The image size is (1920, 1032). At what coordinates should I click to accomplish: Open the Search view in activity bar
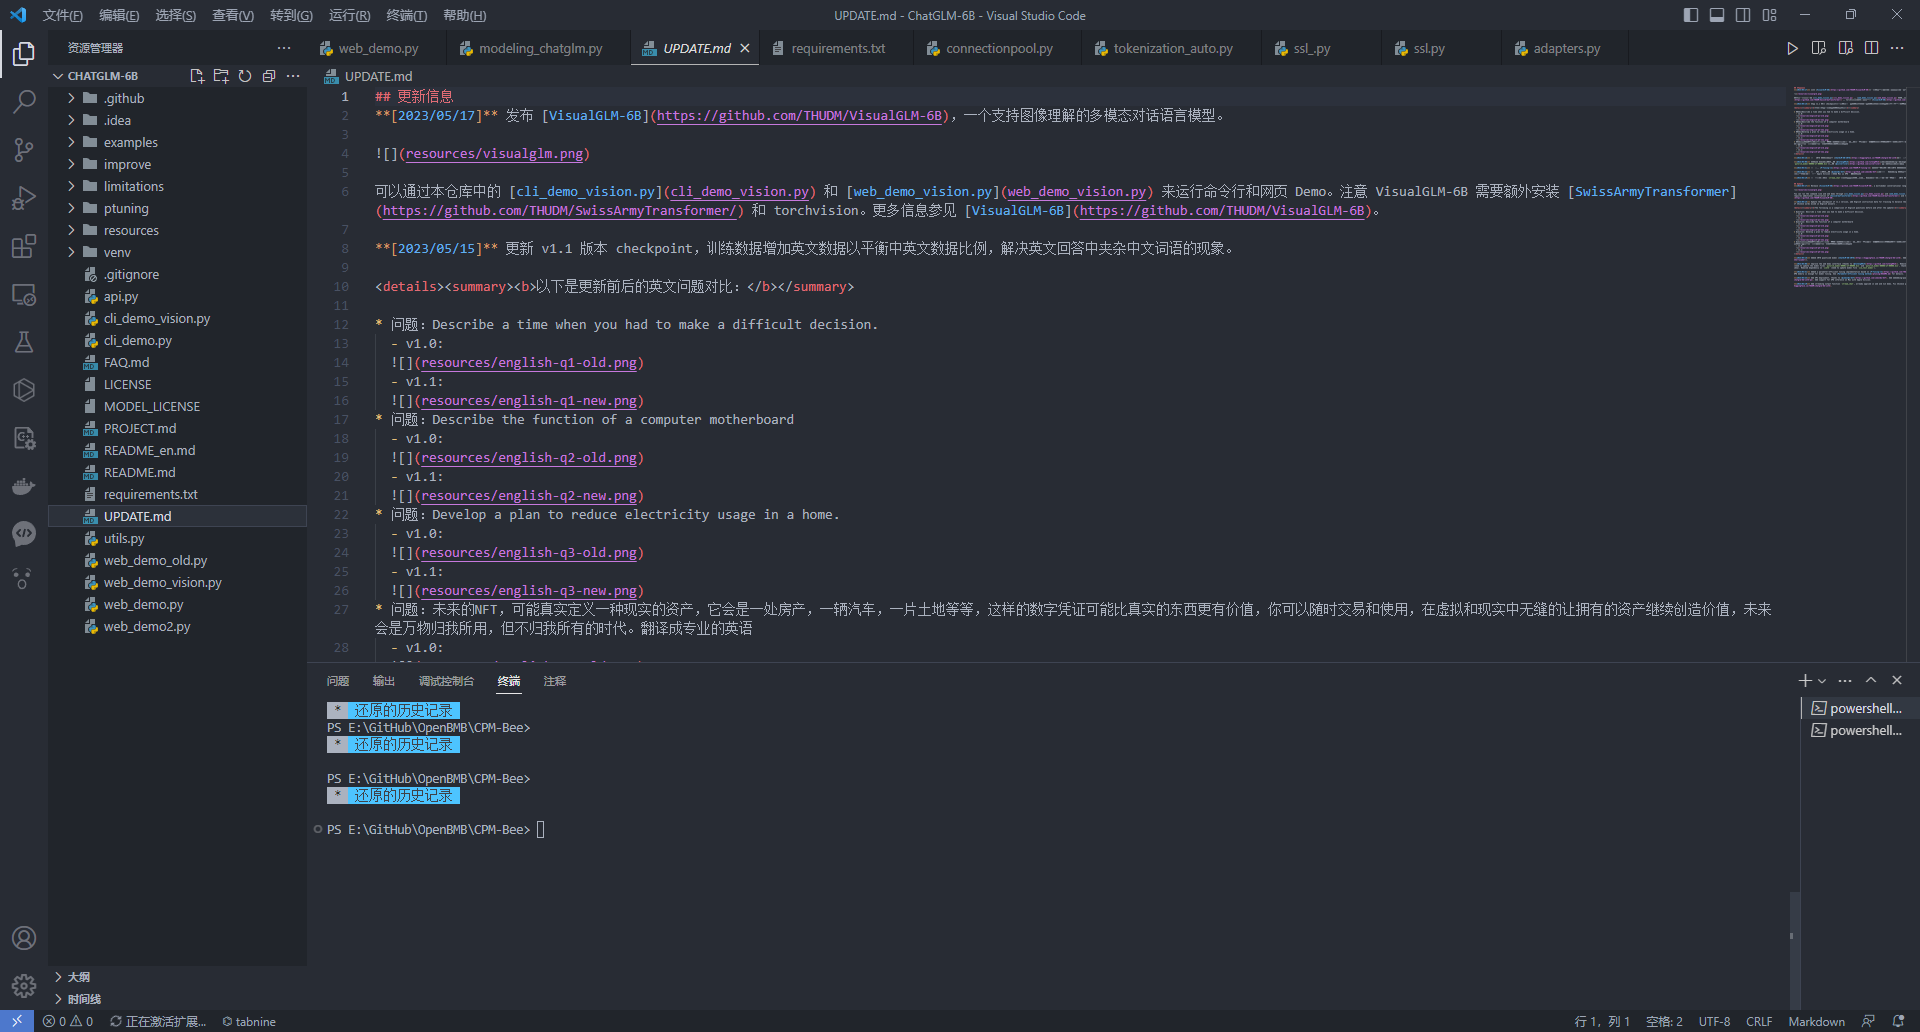[24, 101]
